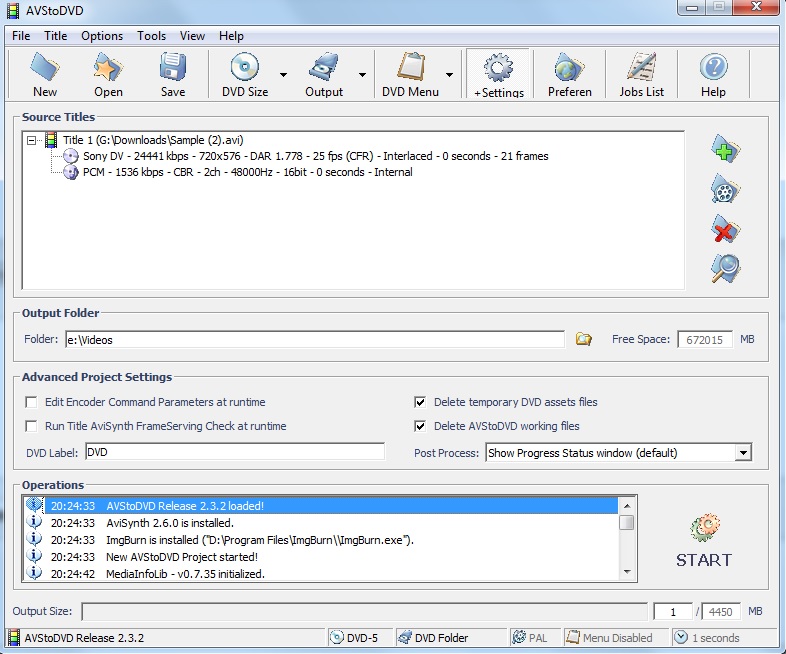Open the Jobs List

(641, 75)
